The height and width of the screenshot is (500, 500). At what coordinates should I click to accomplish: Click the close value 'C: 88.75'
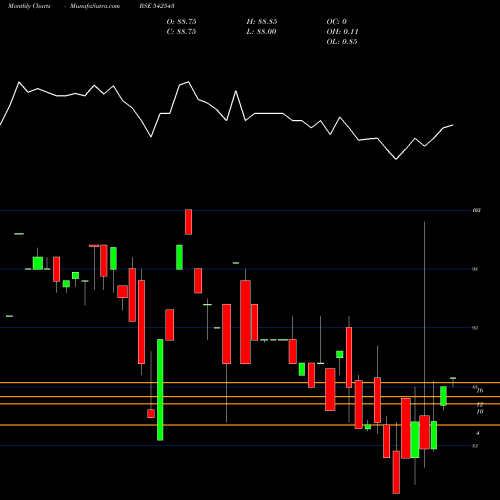[x=182, y=32]
